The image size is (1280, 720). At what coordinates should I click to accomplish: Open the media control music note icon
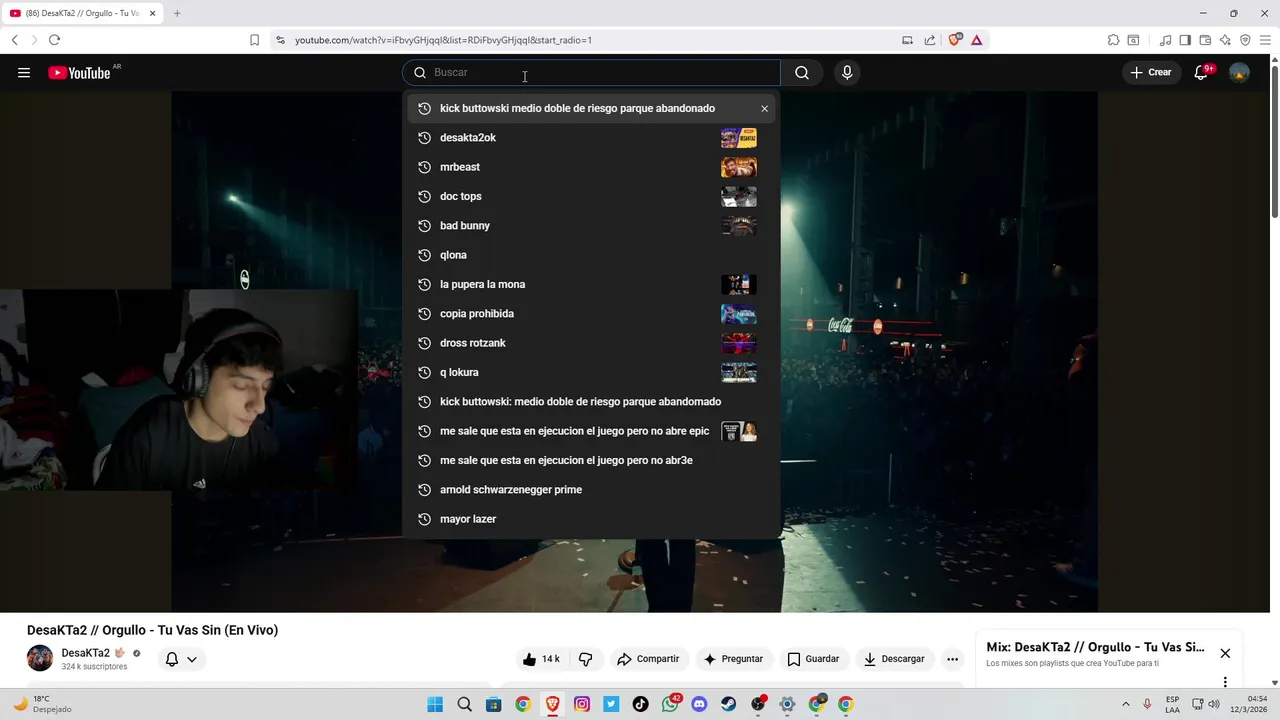[1165, 40]
